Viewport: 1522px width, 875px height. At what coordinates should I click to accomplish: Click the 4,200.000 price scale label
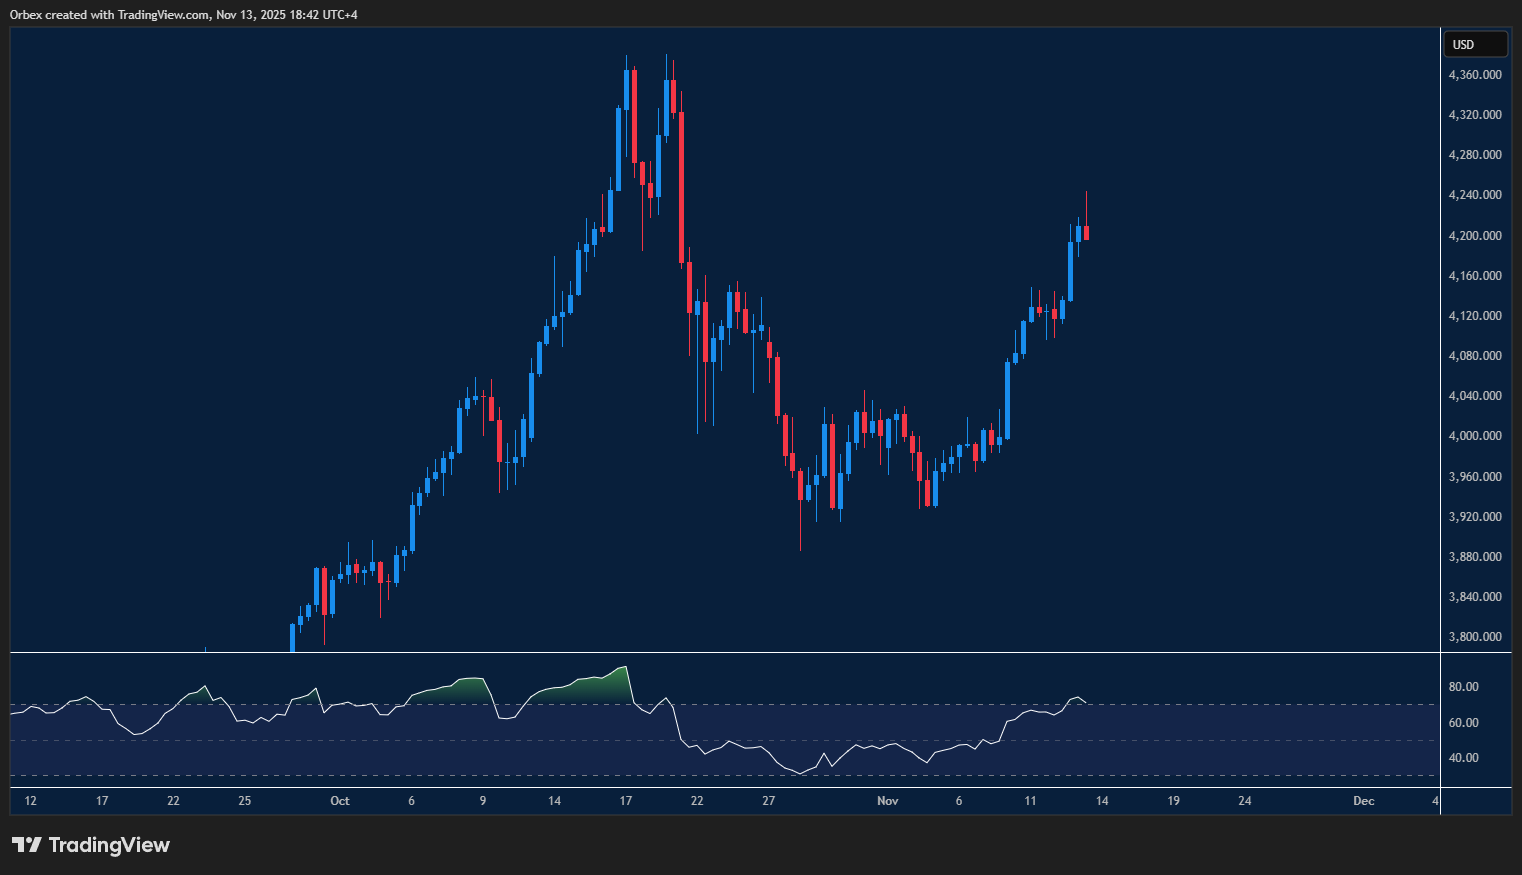pos(1475,236)
